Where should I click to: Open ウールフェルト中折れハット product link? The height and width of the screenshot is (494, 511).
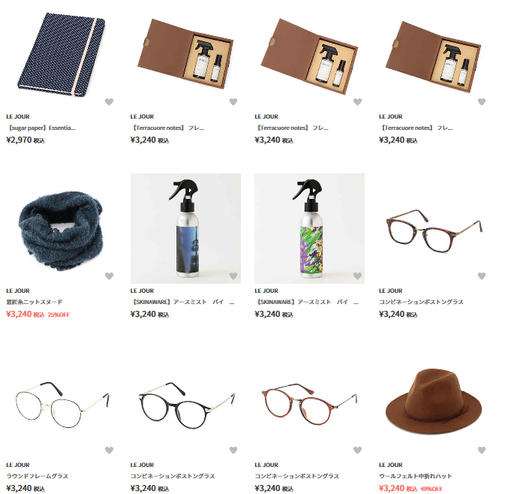[x=415, y=476]
